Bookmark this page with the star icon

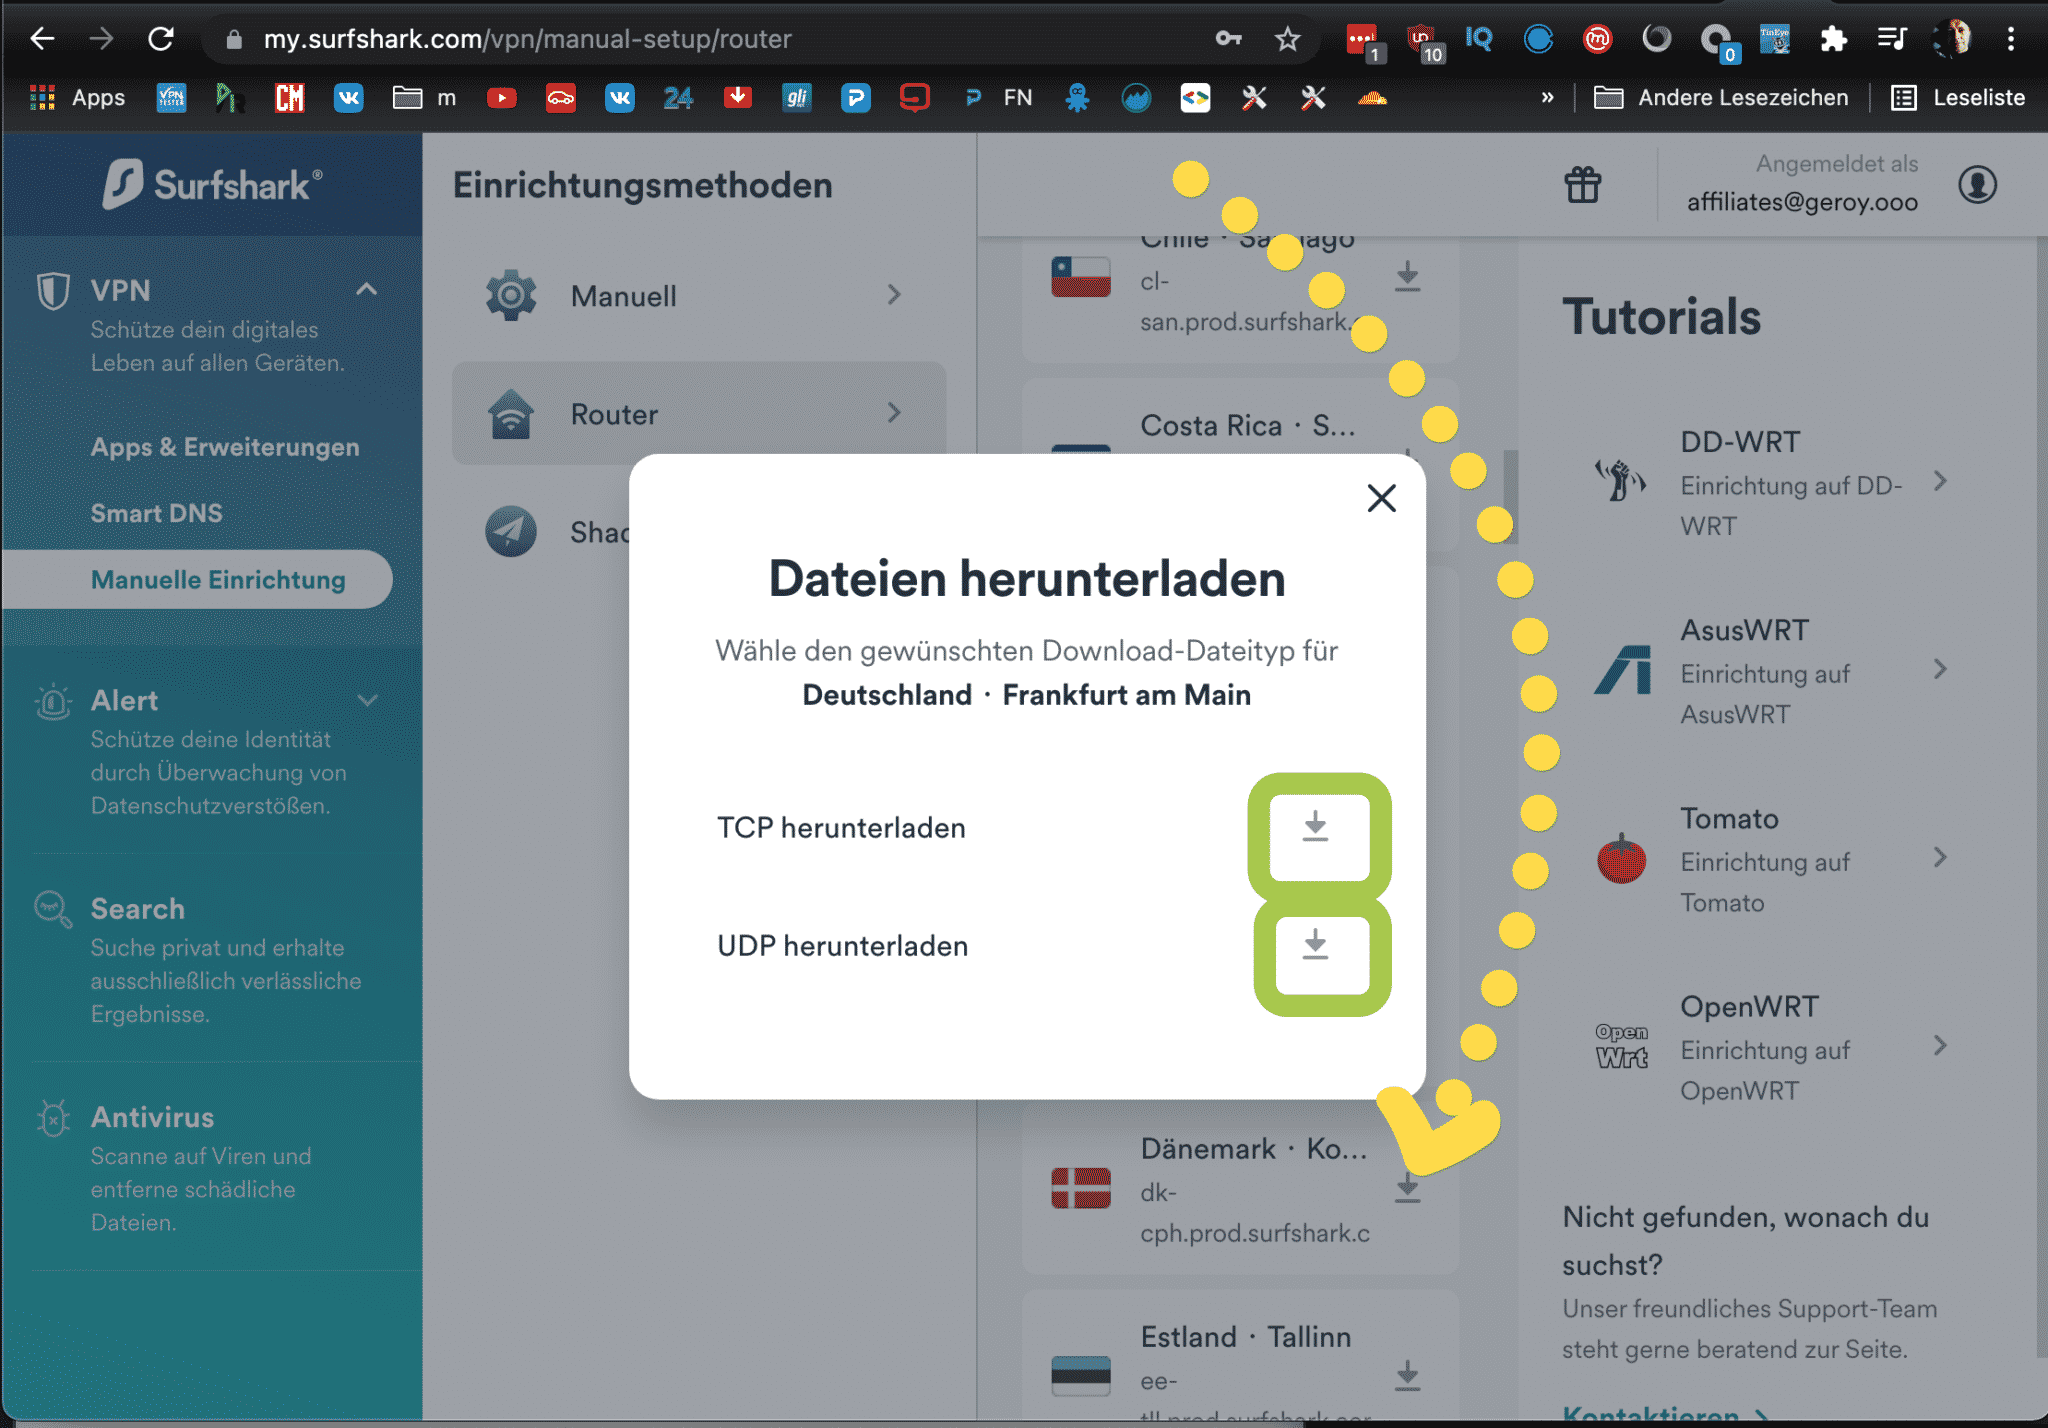pos(1288,39)
